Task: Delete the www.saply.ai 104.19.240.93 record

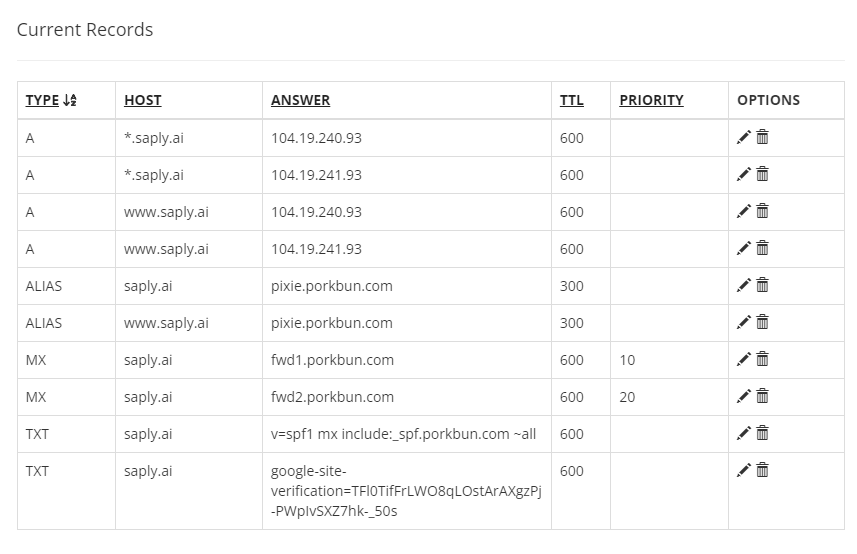Action: tap(762, 212)
